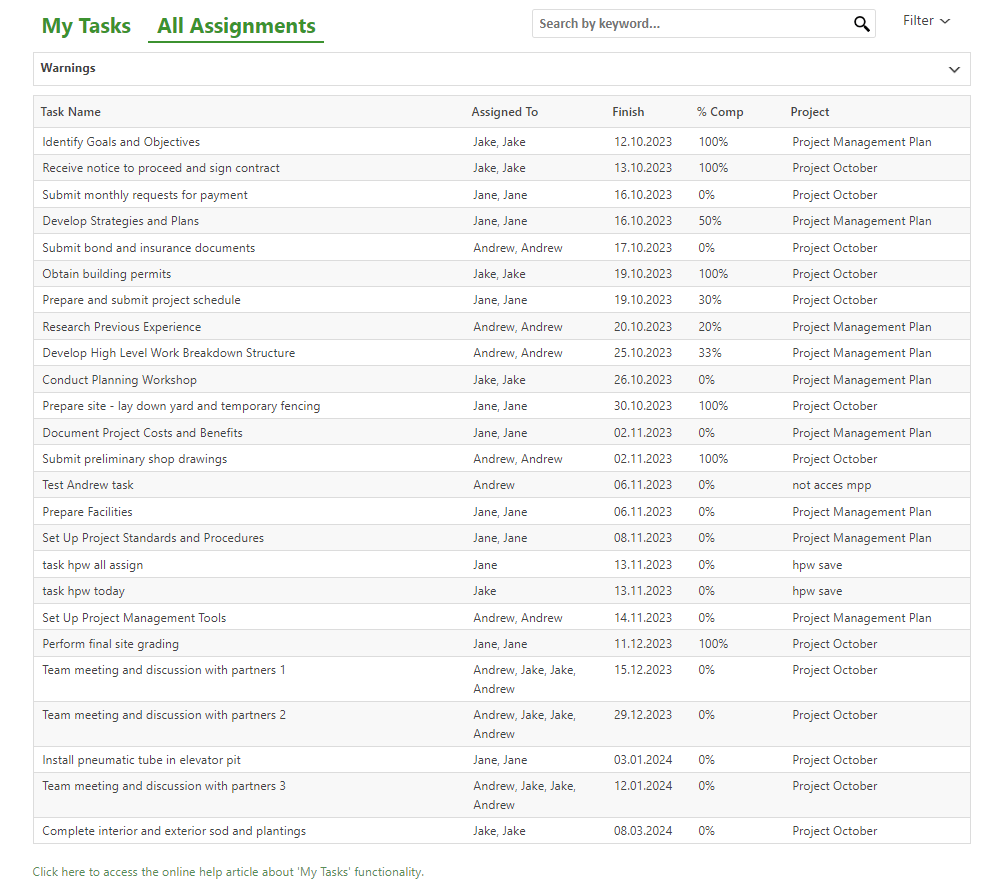991x881 pixels.
Task: Click the magnifying glass search icon
Action: click(861, 24)
